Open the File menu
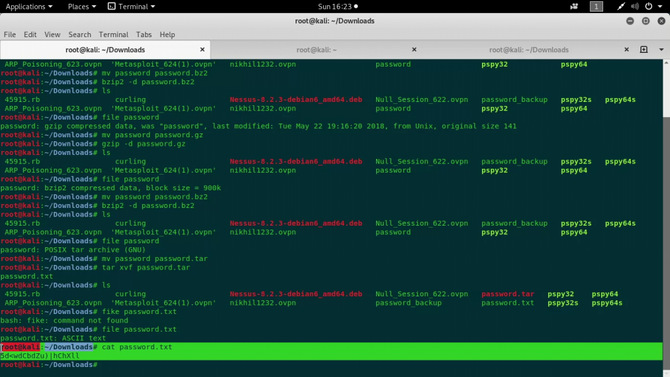The height and width of the screenshot is (377, 670). click(x=9, y=35)
